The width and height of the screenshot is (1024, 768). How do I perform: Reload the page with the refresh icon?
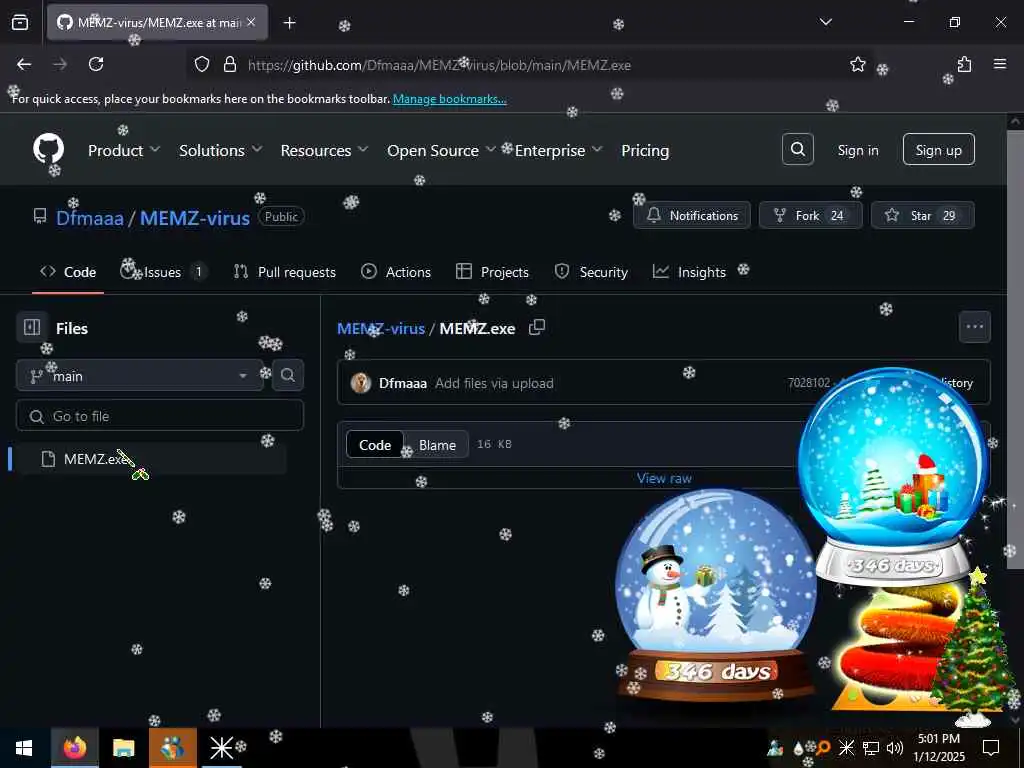point(96,64)
